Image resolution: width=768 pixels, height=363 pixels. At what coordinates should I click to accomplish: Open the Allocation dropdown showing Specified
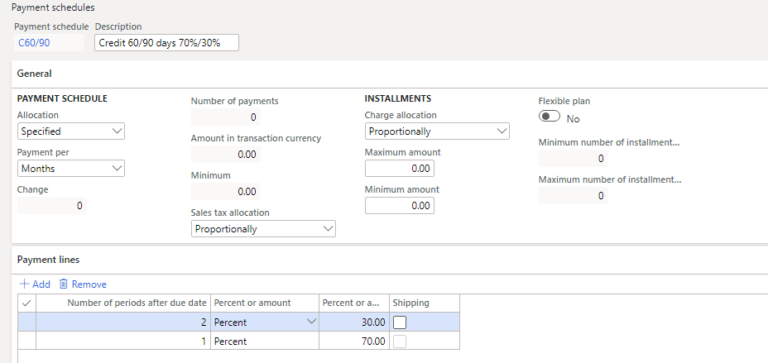tap(71, 131)
